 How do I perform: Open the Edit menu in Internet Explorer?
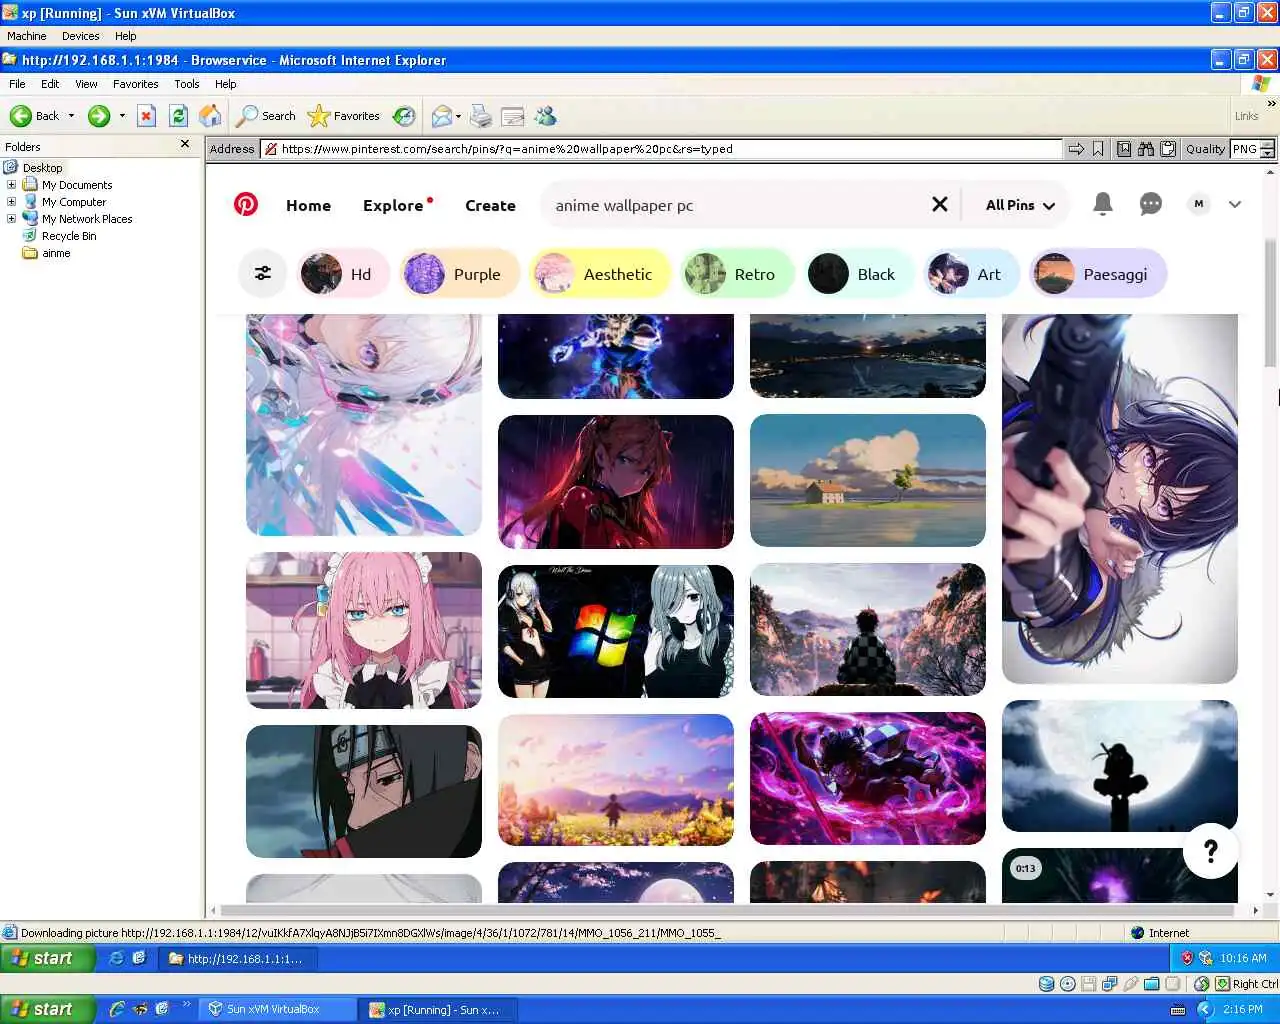50,84
